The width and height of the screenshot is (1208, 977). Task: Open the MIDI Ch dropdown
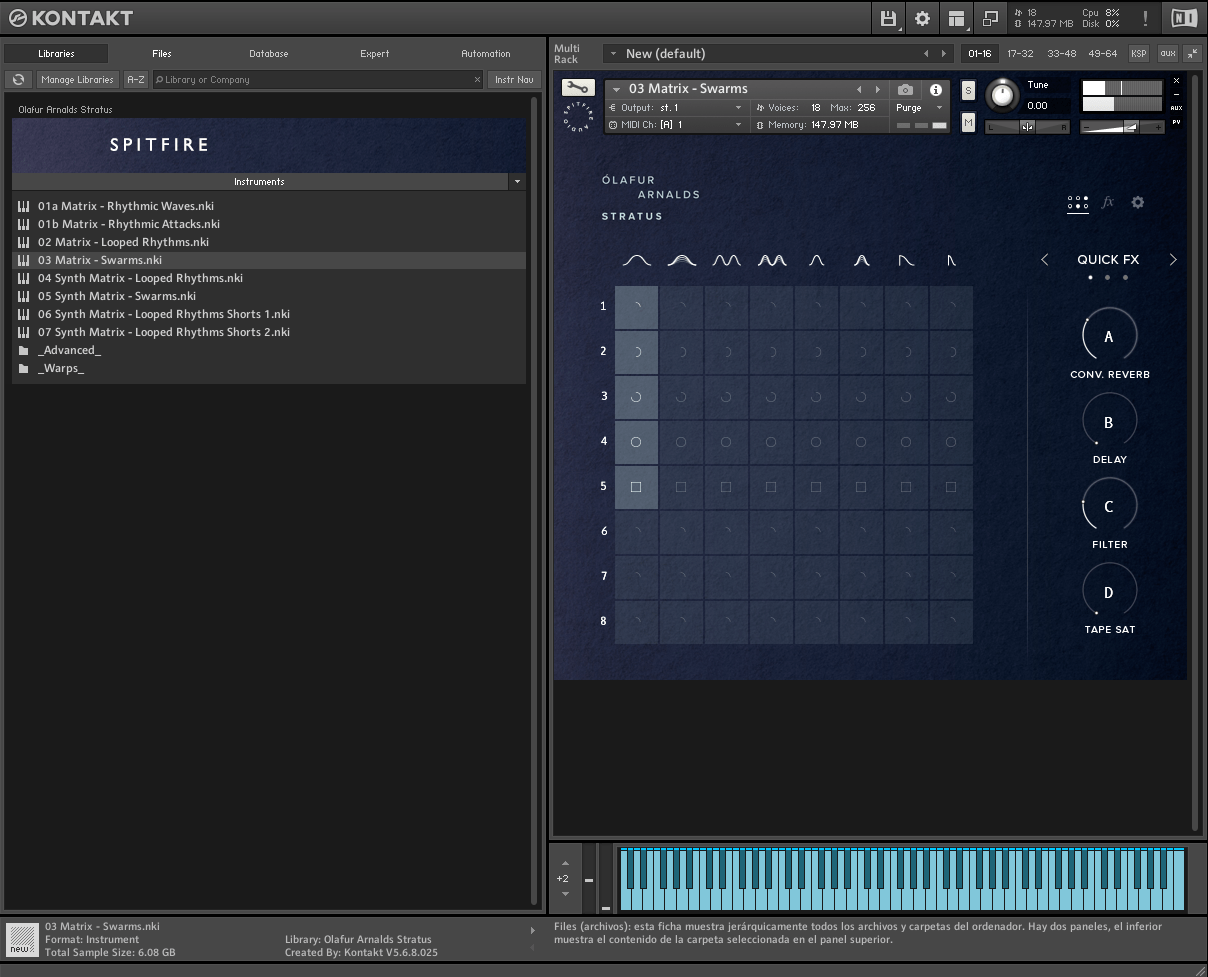click(x=676, y=125)
